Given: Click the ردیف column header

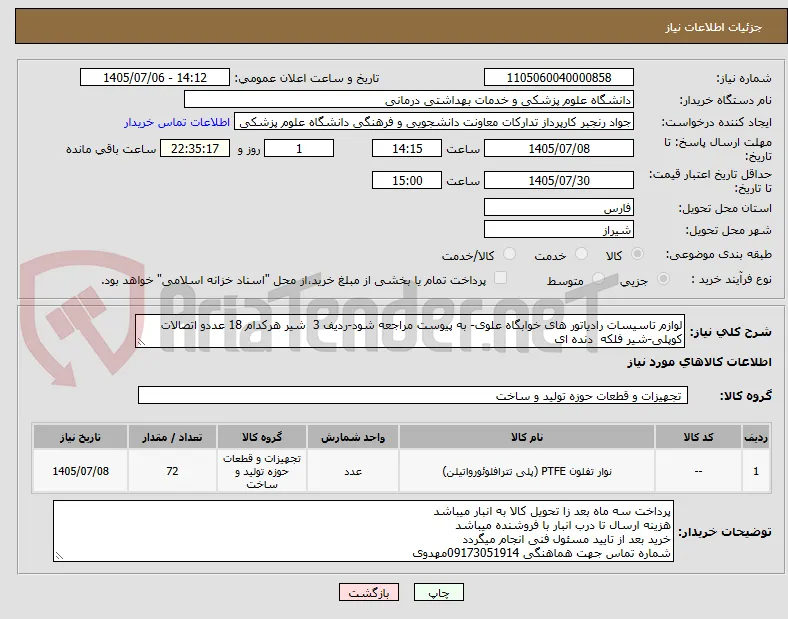Looking at the screenshot, I should point(756,437).
